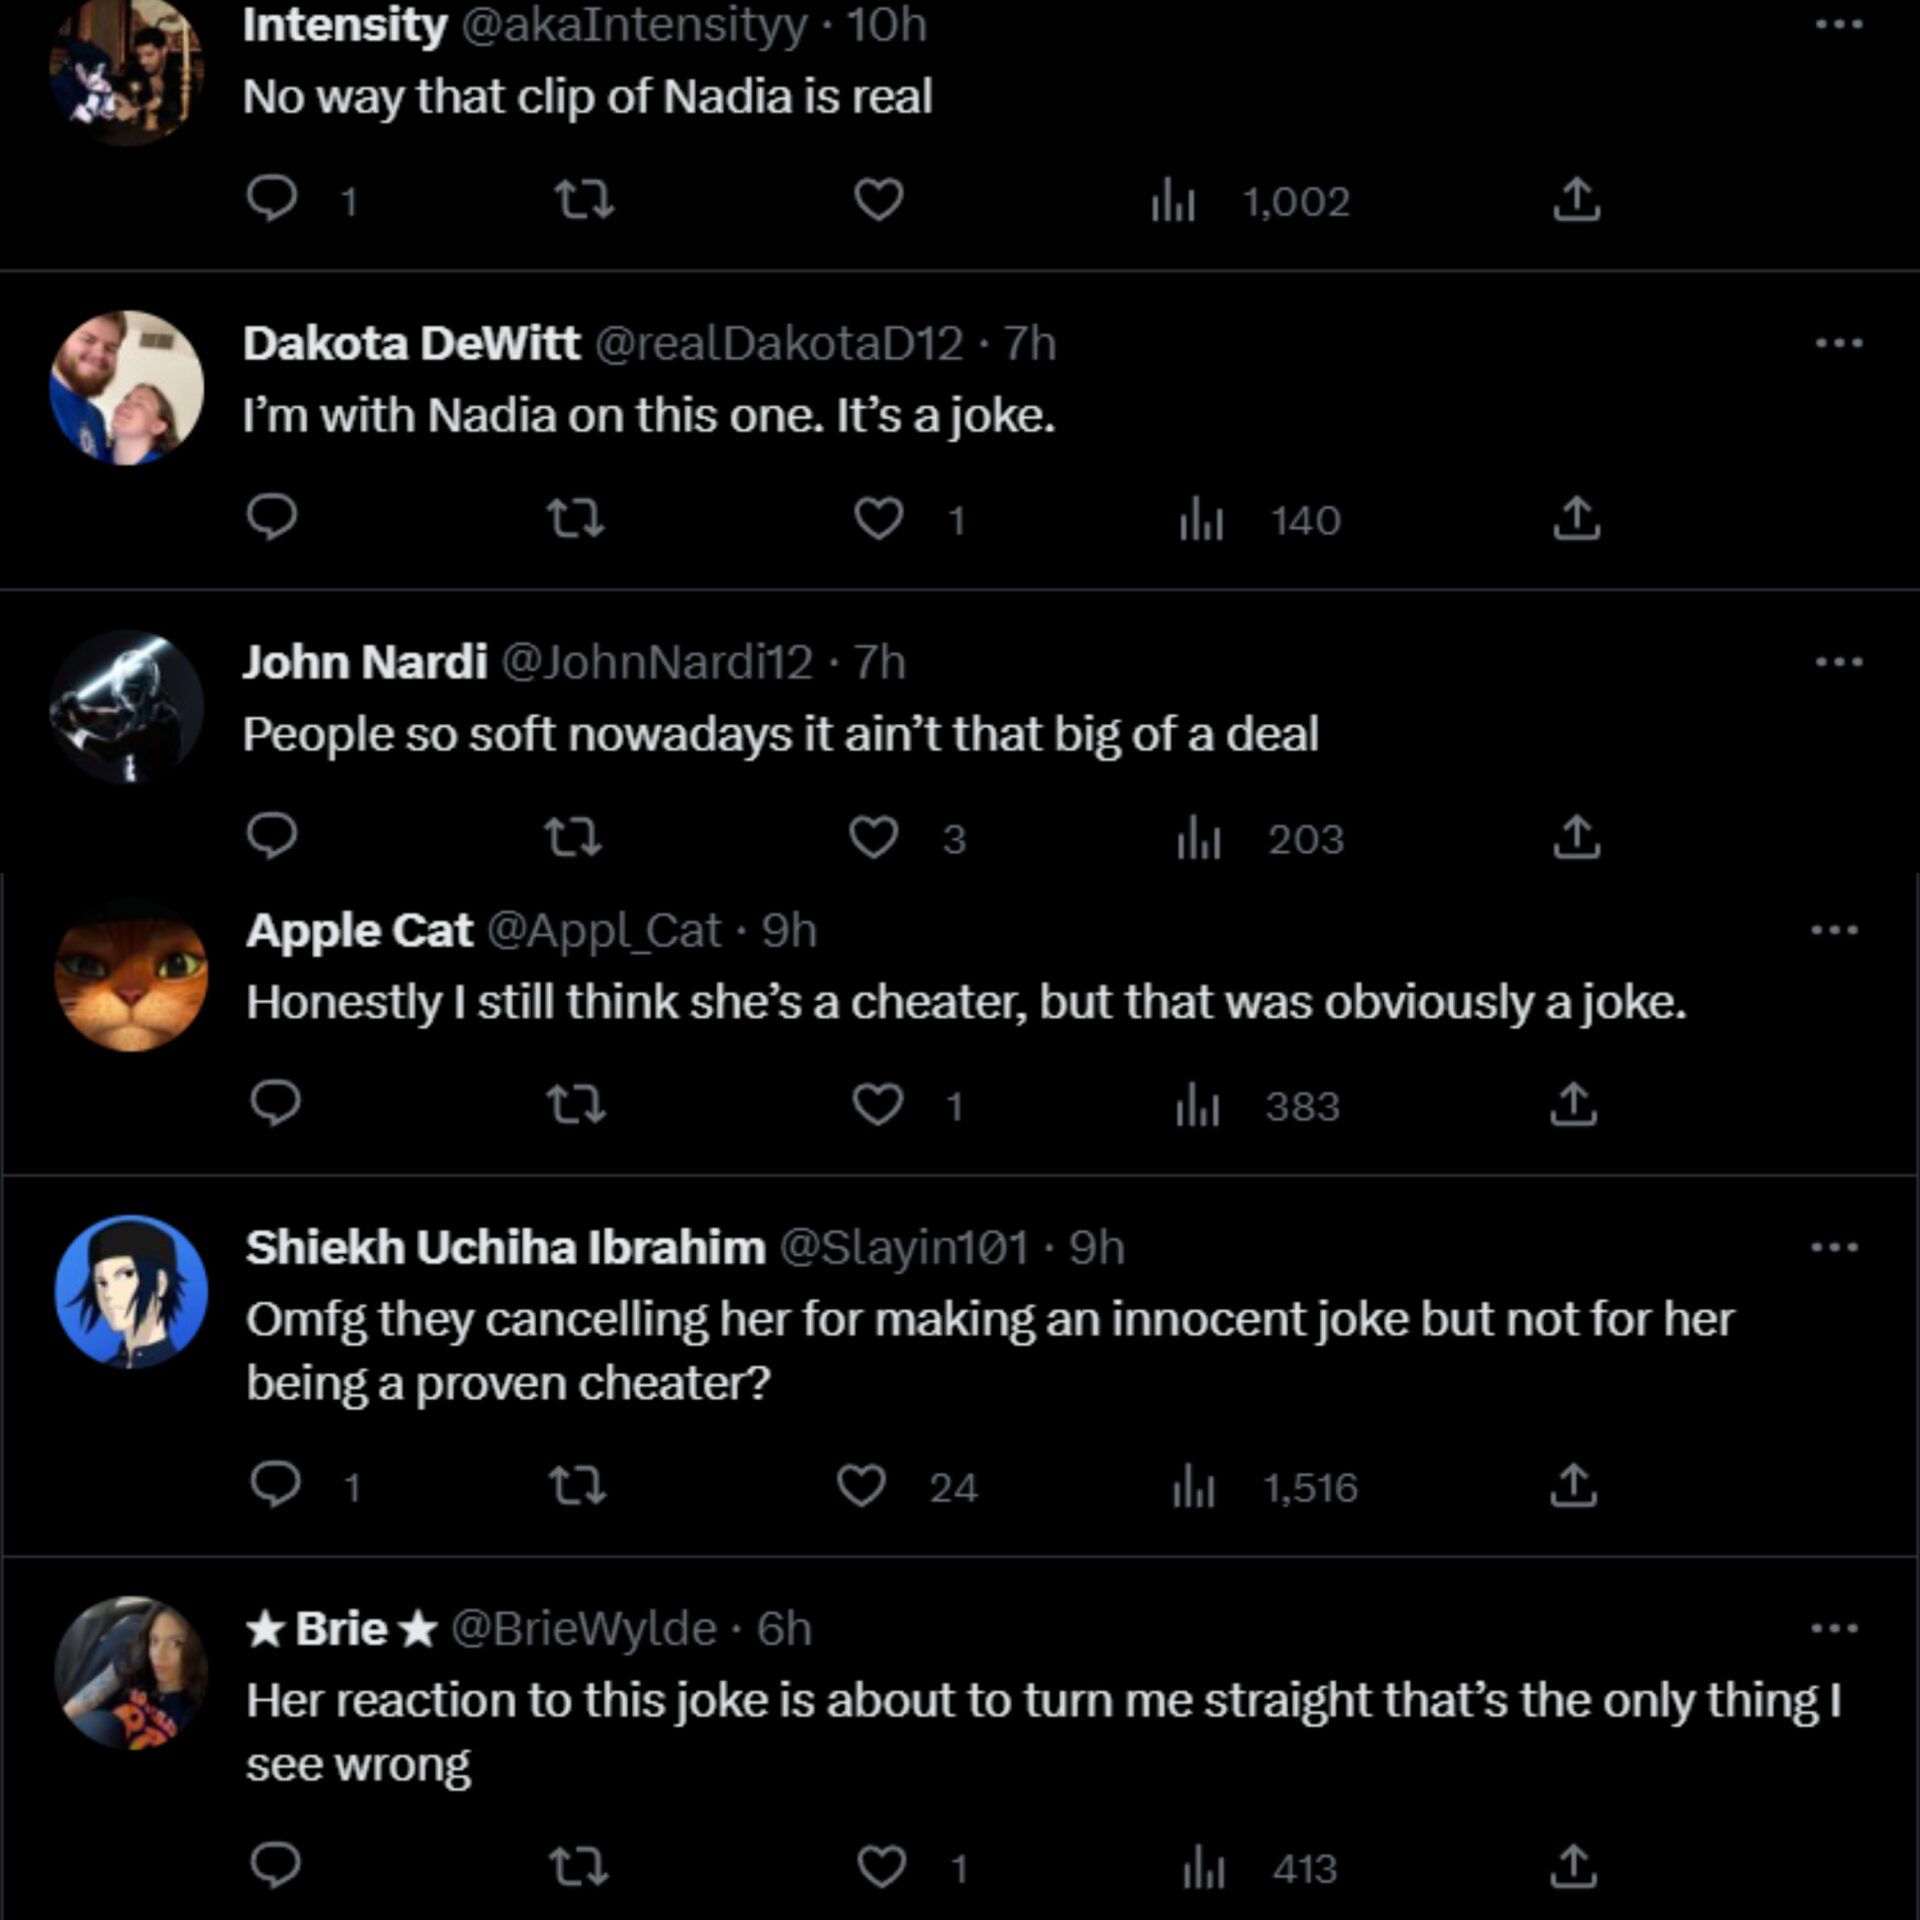Open more options on Apple Cat's tweet
This screenshot has height=1920, width=1920.
coord(1835,930)
